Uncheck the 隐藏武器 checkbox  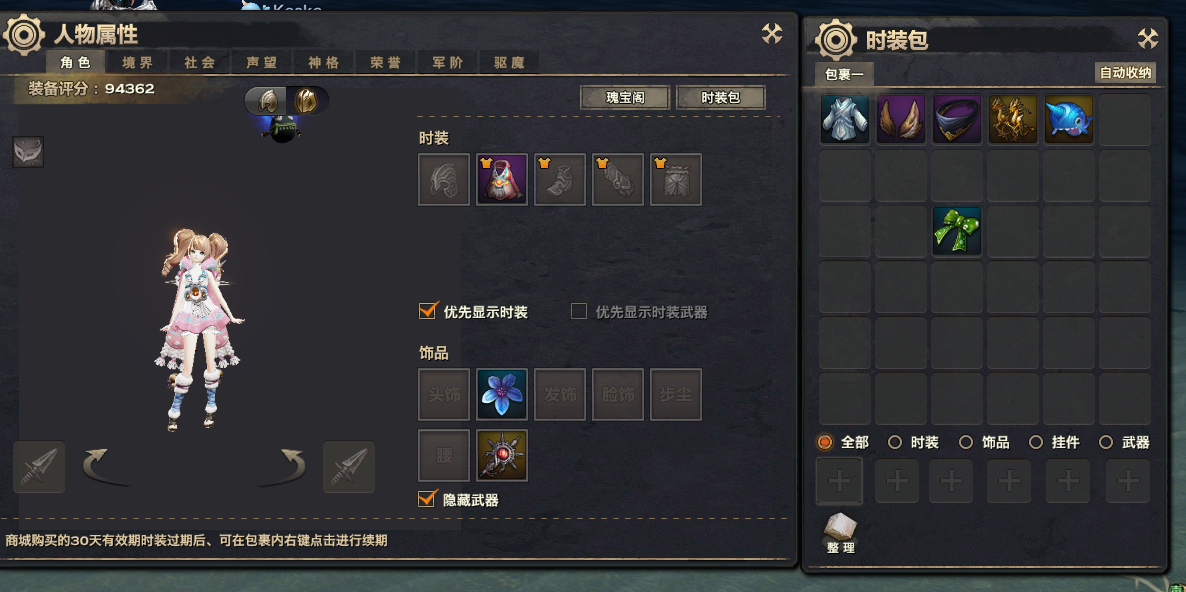(428, 498)
